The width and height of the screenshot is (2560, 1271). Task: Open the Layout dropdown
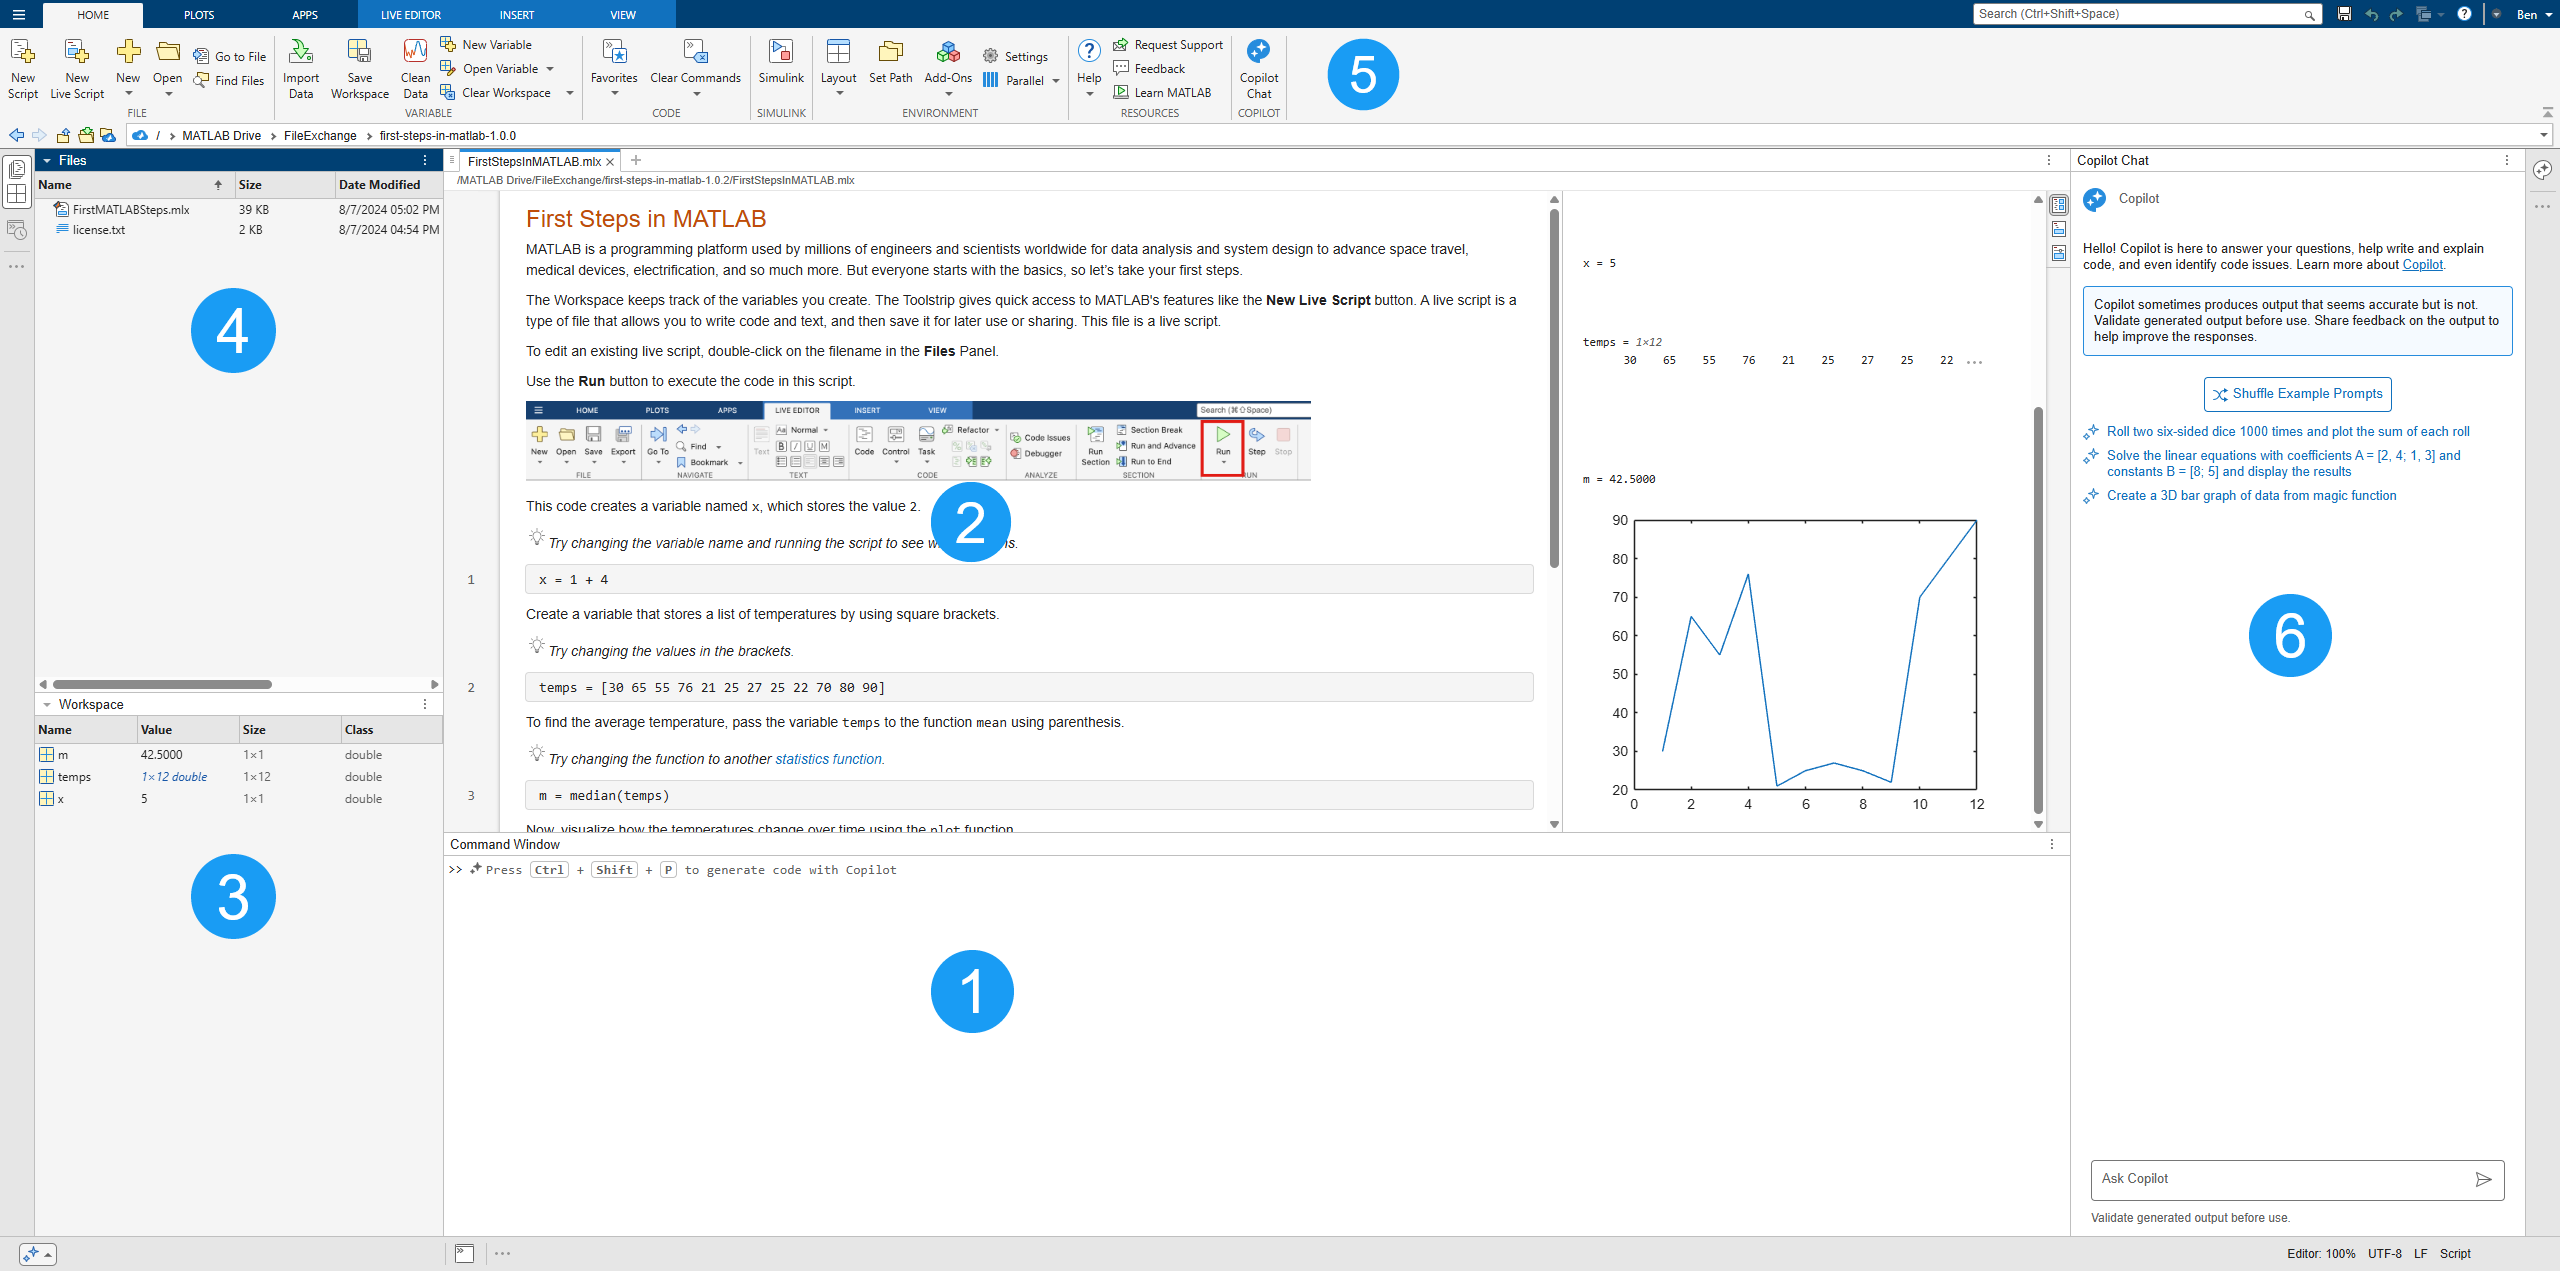(838, 94)
